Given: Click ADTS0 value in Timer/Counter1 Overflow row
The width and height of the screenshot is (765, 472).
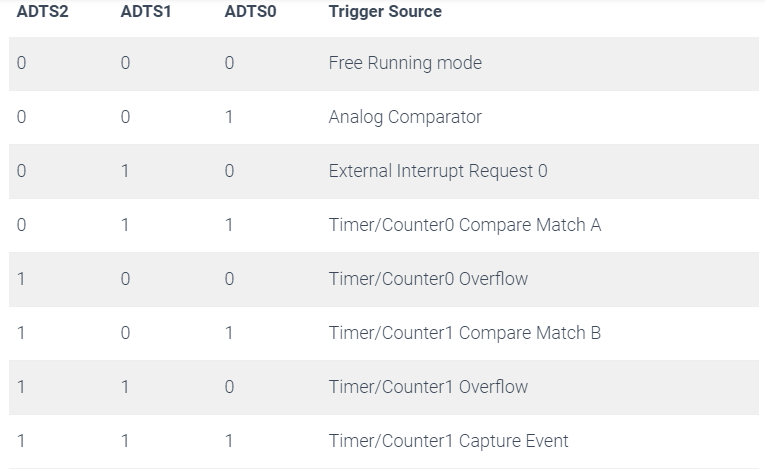Looking at the screenshot, I should point(229,387).
